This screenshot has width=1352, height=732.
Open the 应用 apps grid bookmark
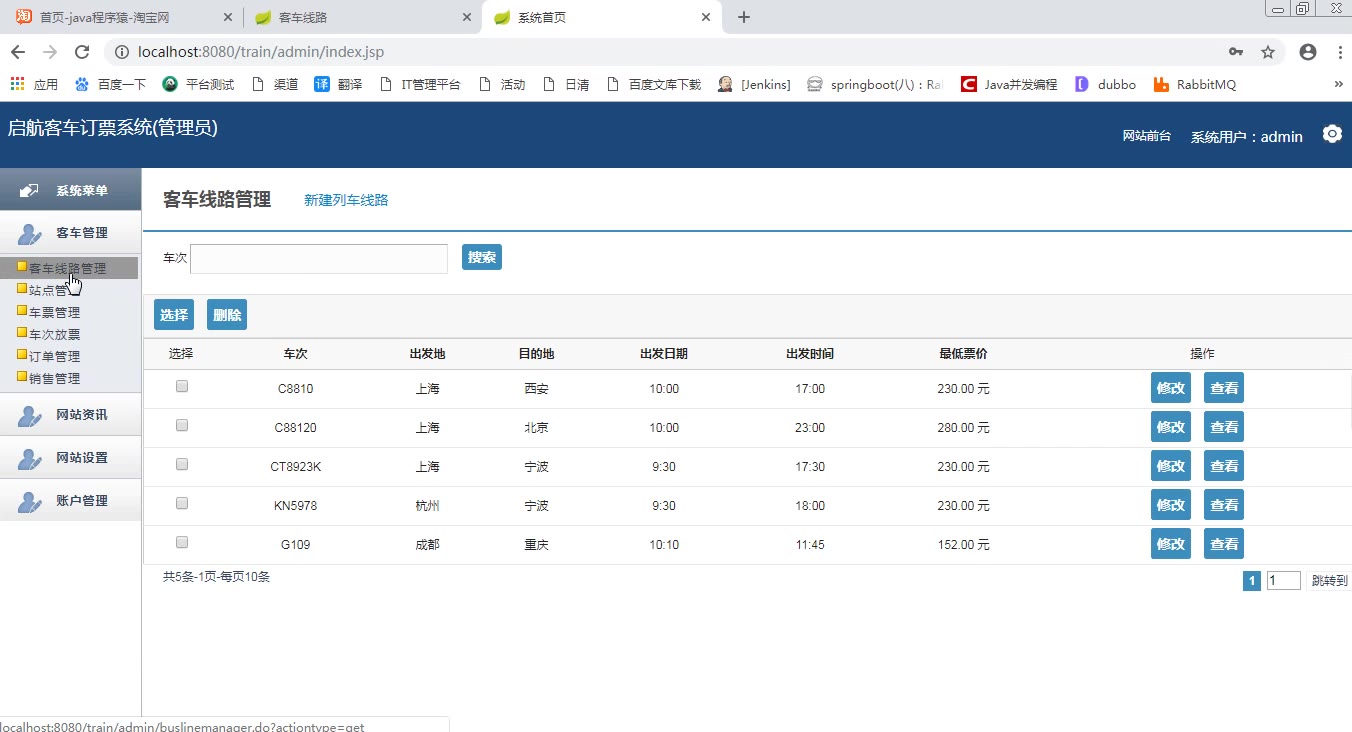[x=34, y=85]
